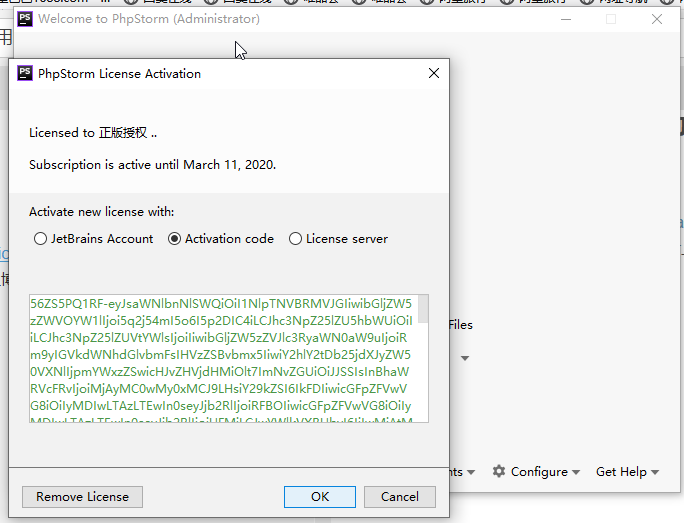Select the JetBrains Account radio option
Screen dimensions: 684x523
point(93,239)
